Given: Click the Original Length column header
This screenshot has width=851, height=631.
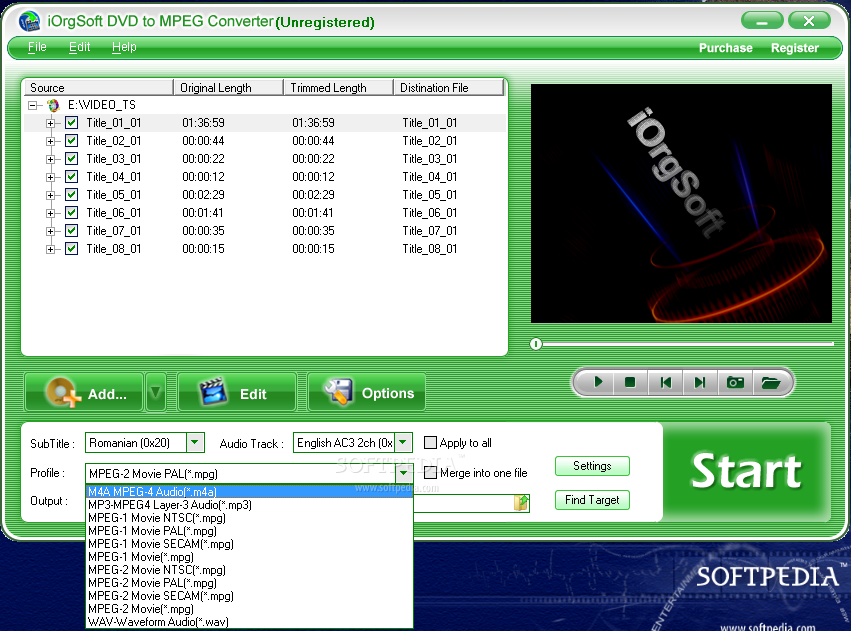Looking at the screenshot, I should point(228,87).
